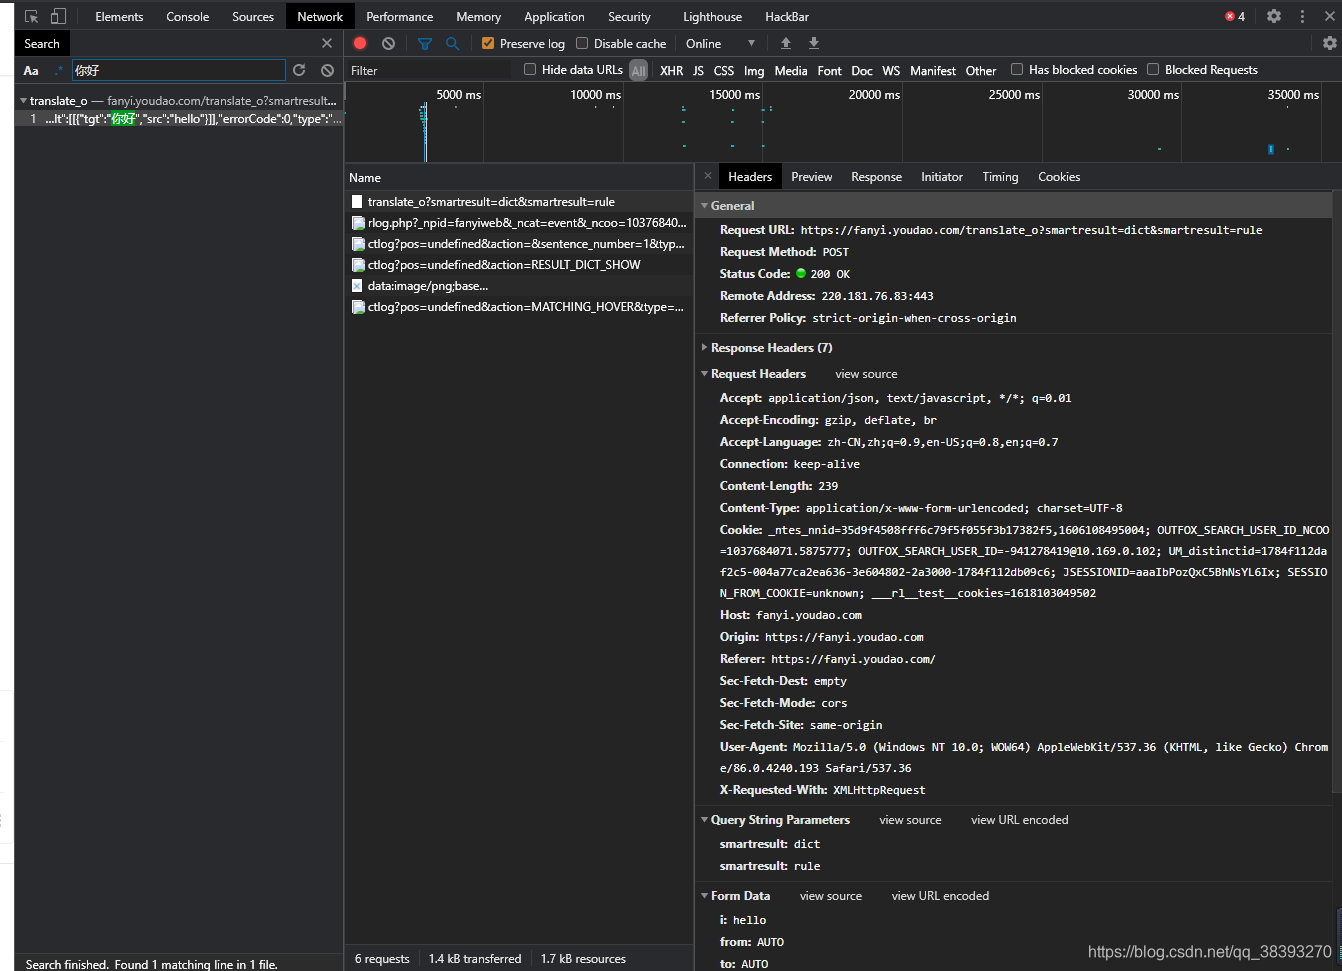
Task: Open the Online throttling dropdown
Action: 720,43
